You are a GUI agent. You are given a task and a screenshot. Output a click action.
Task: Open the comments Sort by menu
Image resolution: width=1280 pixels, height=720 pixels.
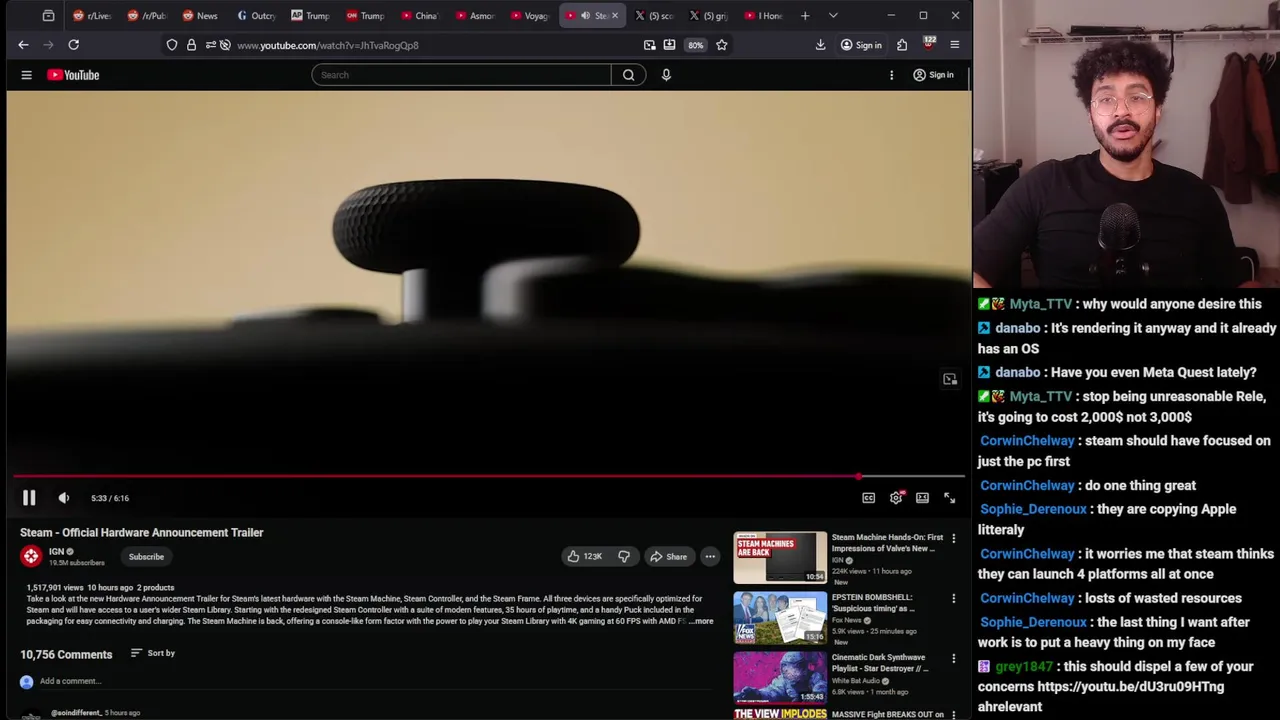click(152, 653)
